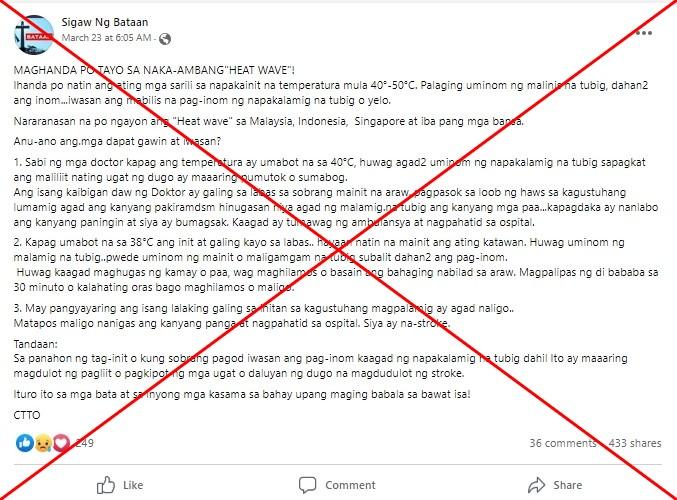View the 249 reactions count
The height and width of the screenshot is (500, 677).
point(84,443)
